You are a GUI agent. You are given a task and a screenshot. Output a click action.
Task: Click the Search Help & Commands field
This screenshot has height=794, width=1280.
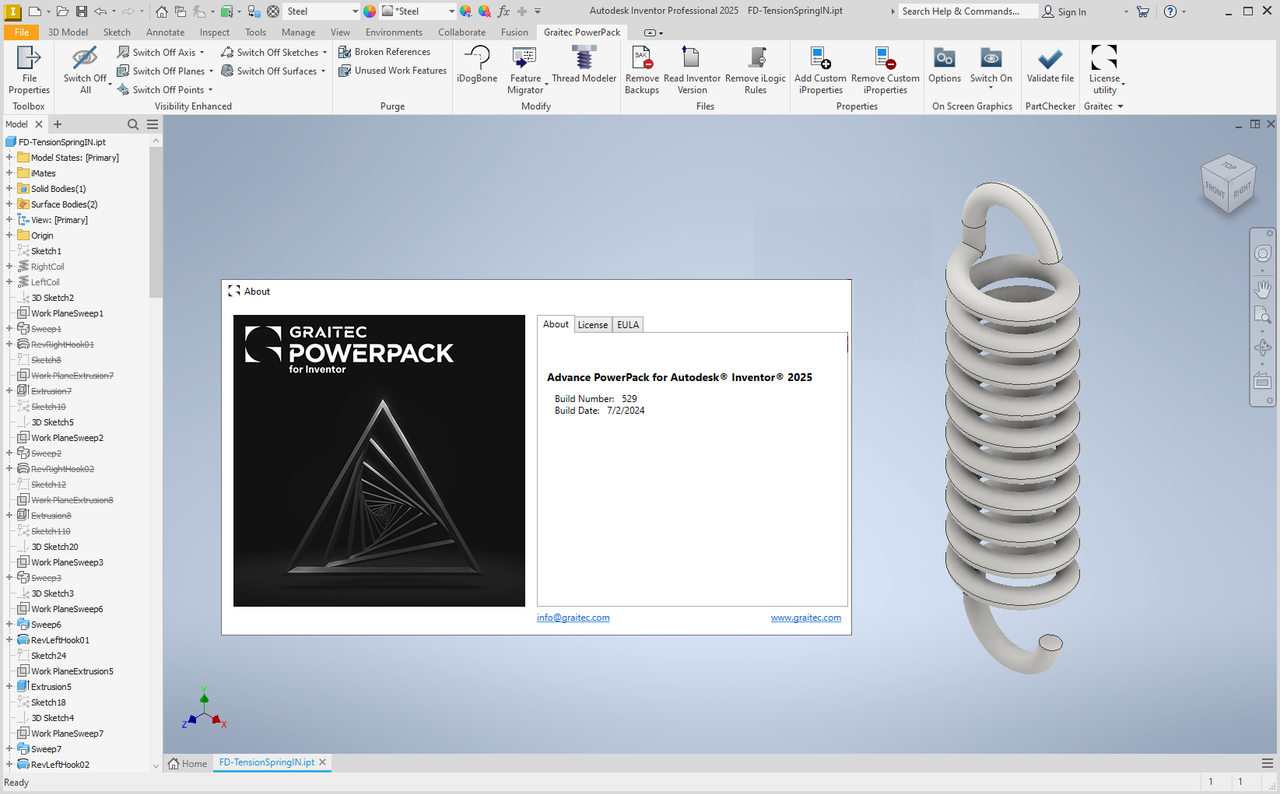pyautogui.click(x=966, y=11)
